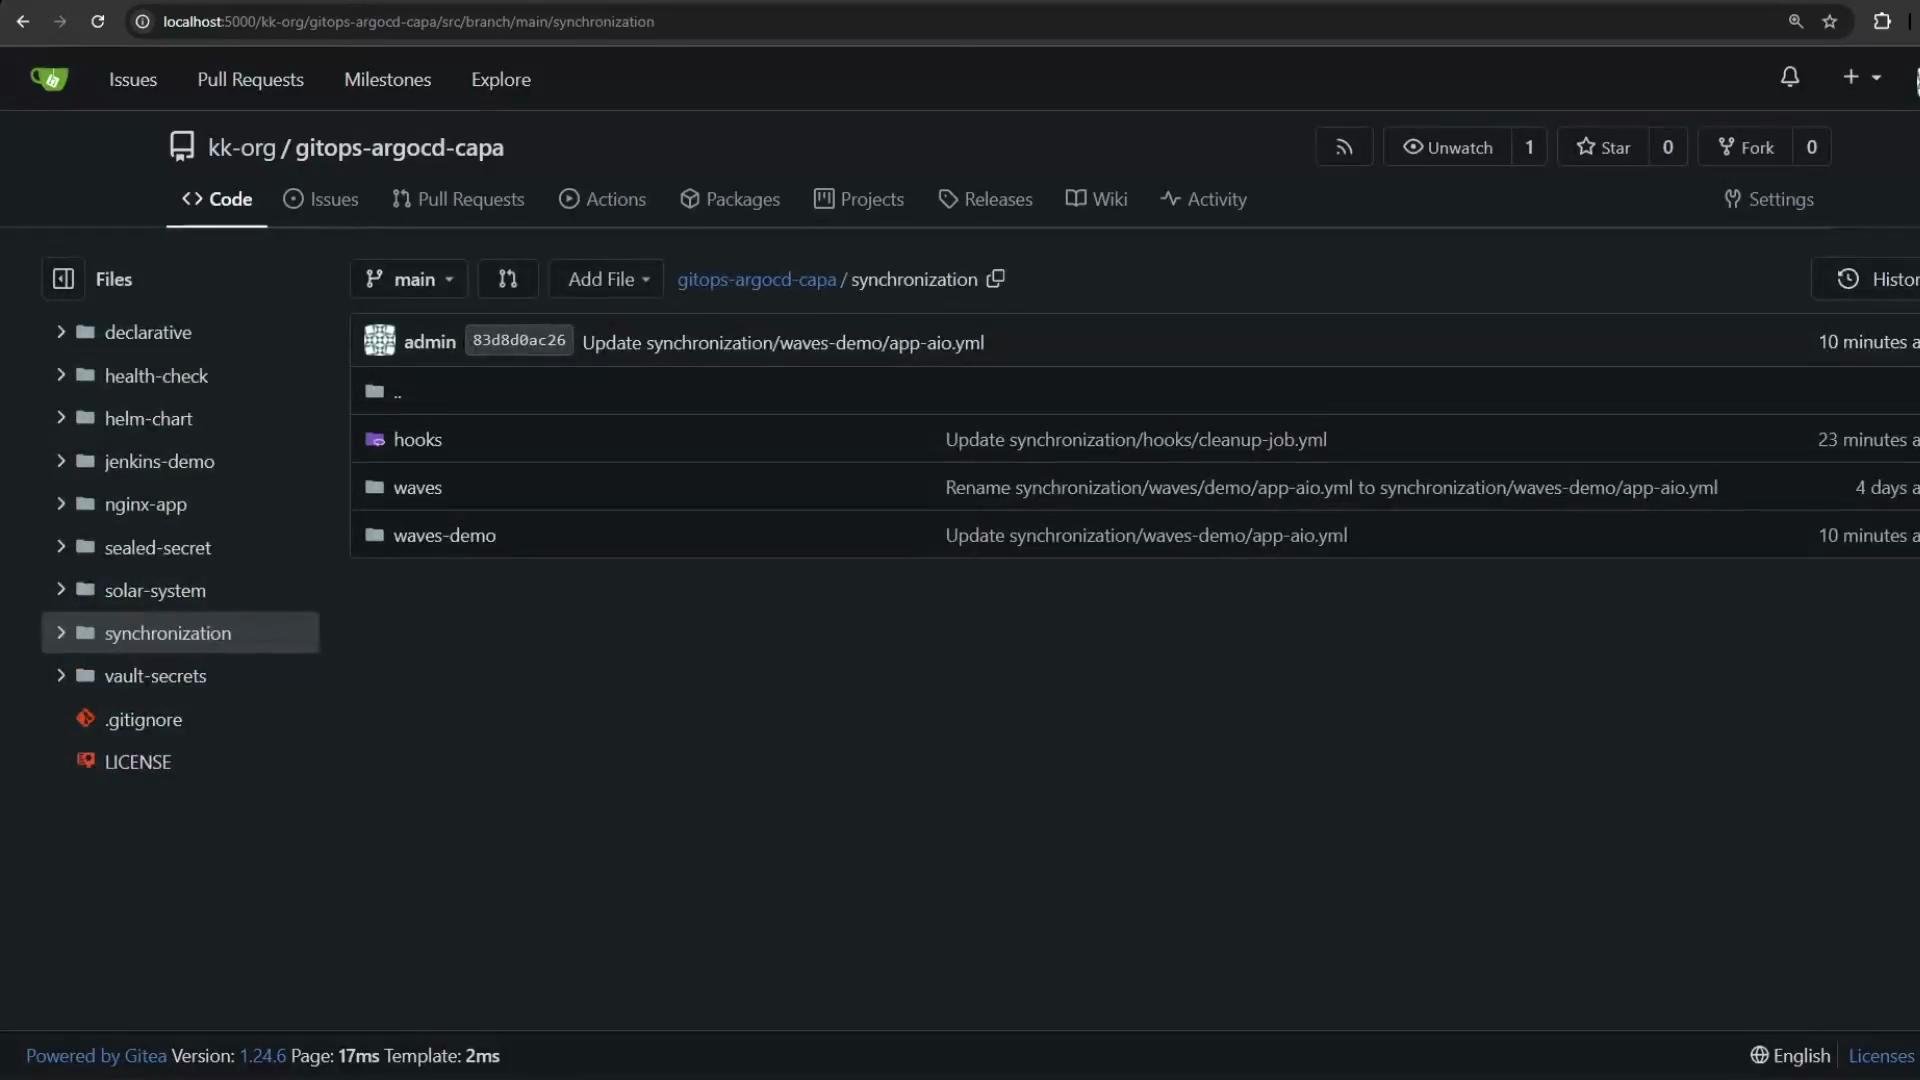Open the Releases tab
This screenshot has height=1080, width=1920.
(x=985, y=199)
